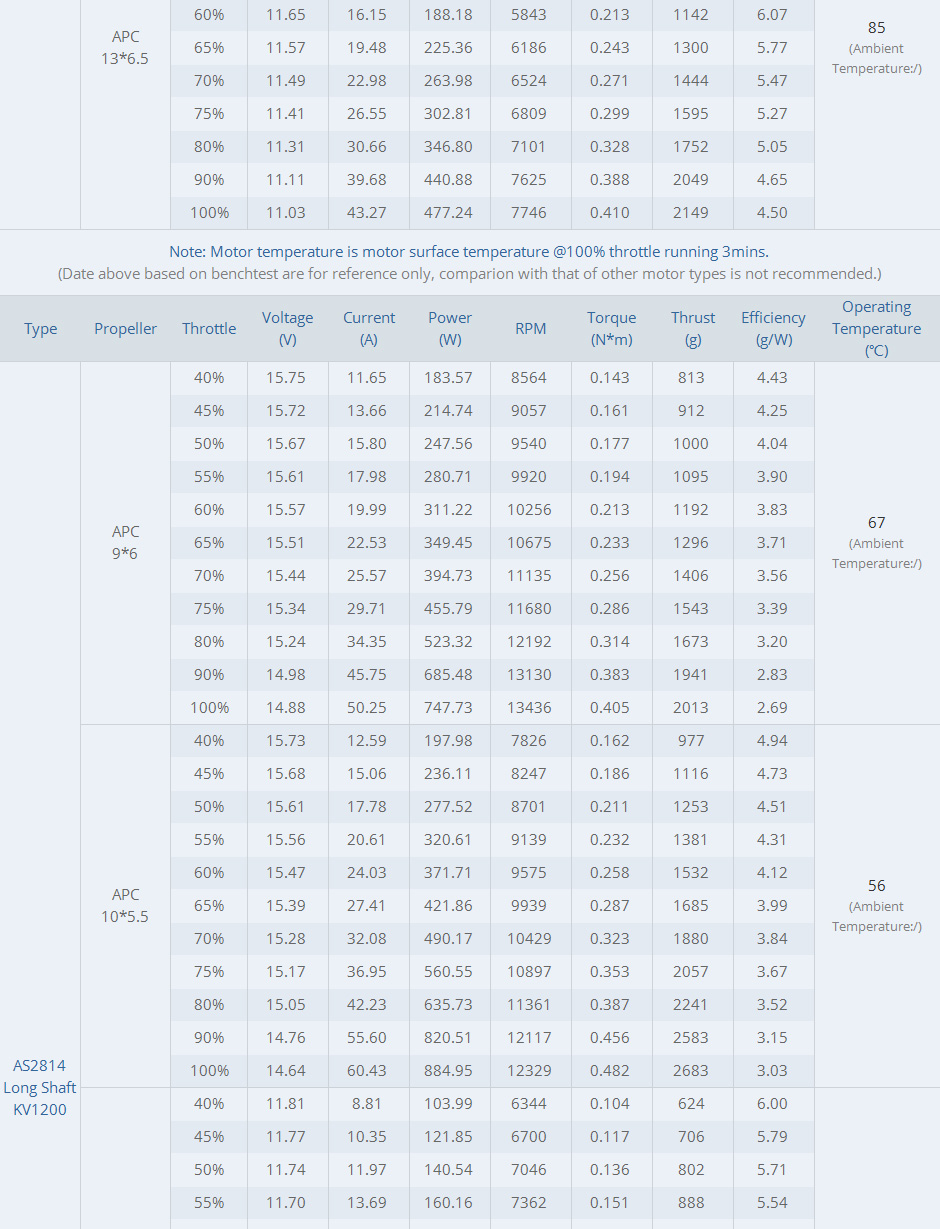This screenshot has height=1229, width=940.
Task: Click the Thrust (g) column header
Action: click(x=693, y=329)
